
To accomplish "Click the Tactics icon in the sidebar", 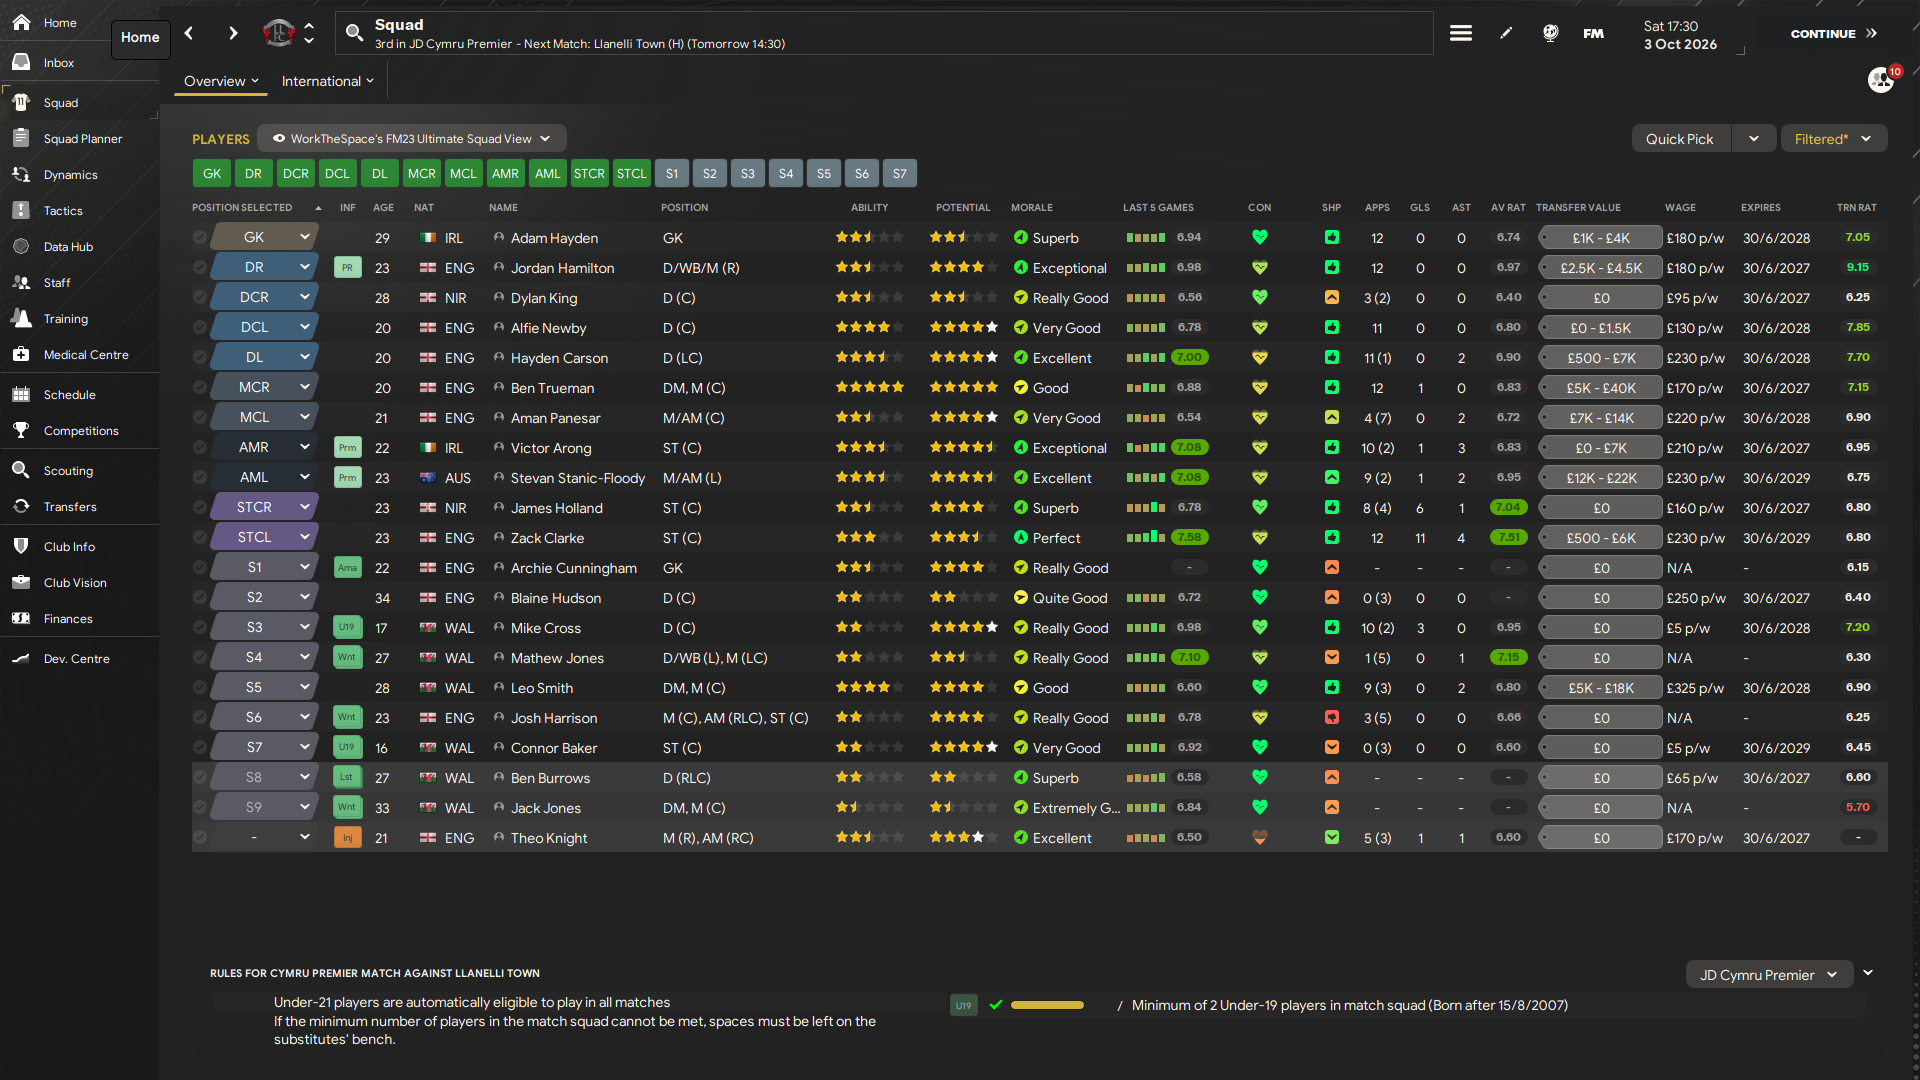I will click(21, 210).
